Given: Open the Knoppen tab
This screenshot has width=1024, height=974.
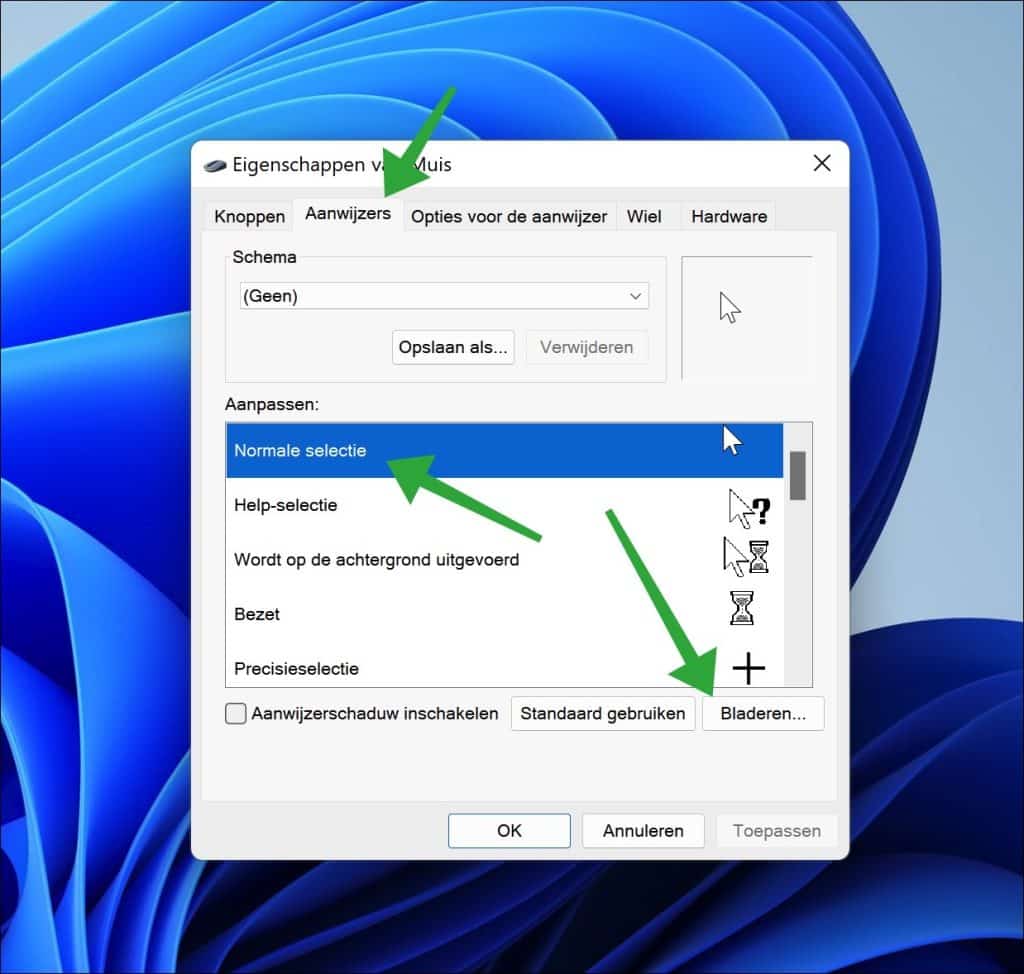Looking at the screenshot, I should tap(248, 215).
